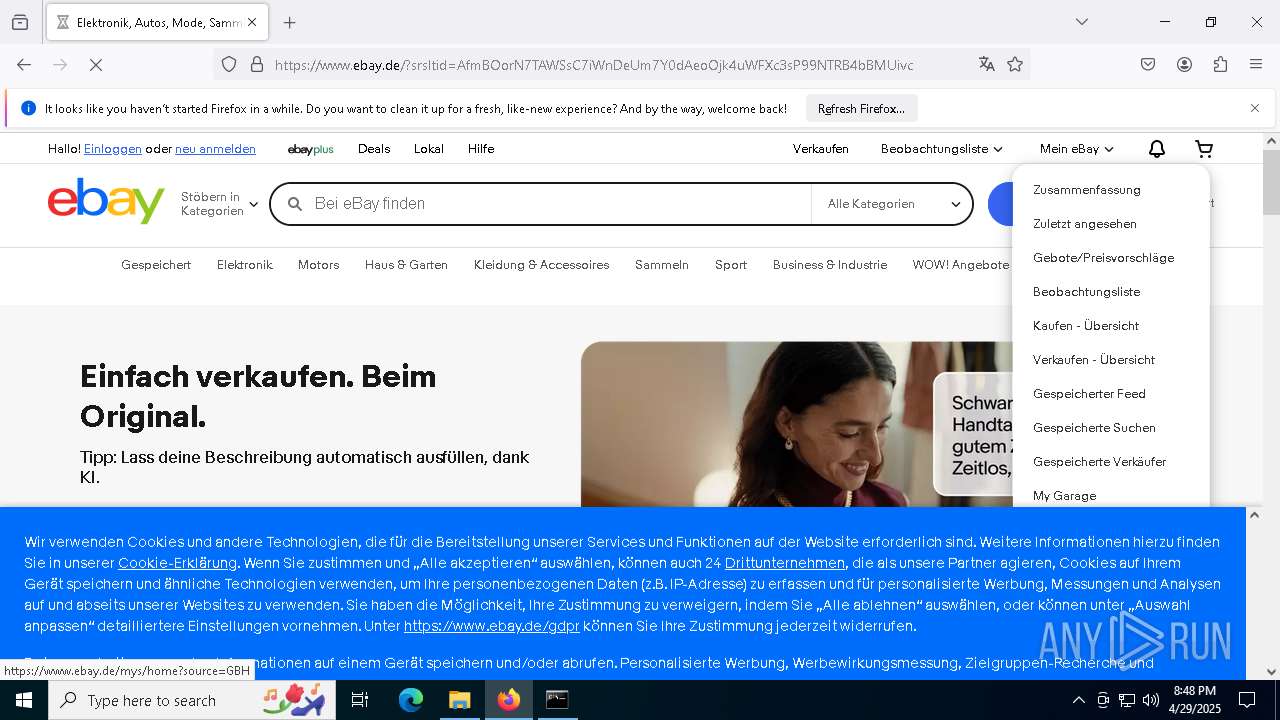Open Save to Pocket icon
The image size is (1280, 720).
pyautogui.click(x=1148, y=64)
